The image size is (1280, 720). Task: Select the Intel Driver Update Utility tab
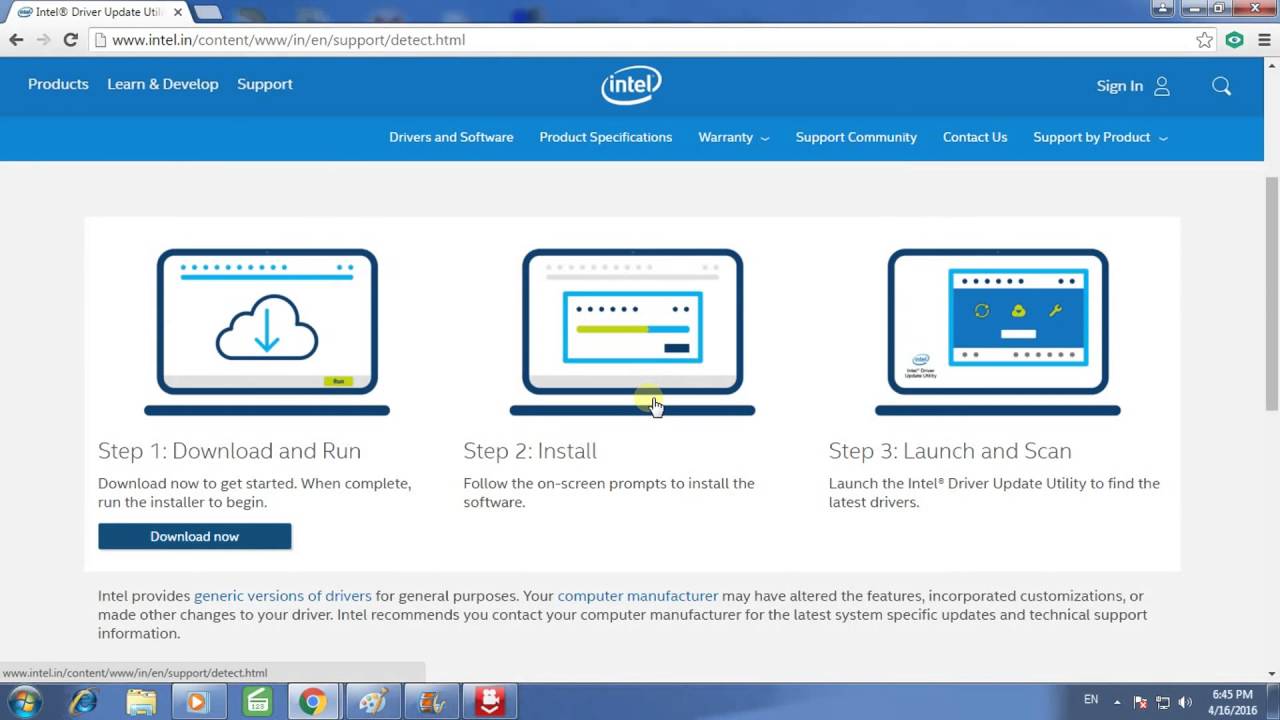point(95,12)
